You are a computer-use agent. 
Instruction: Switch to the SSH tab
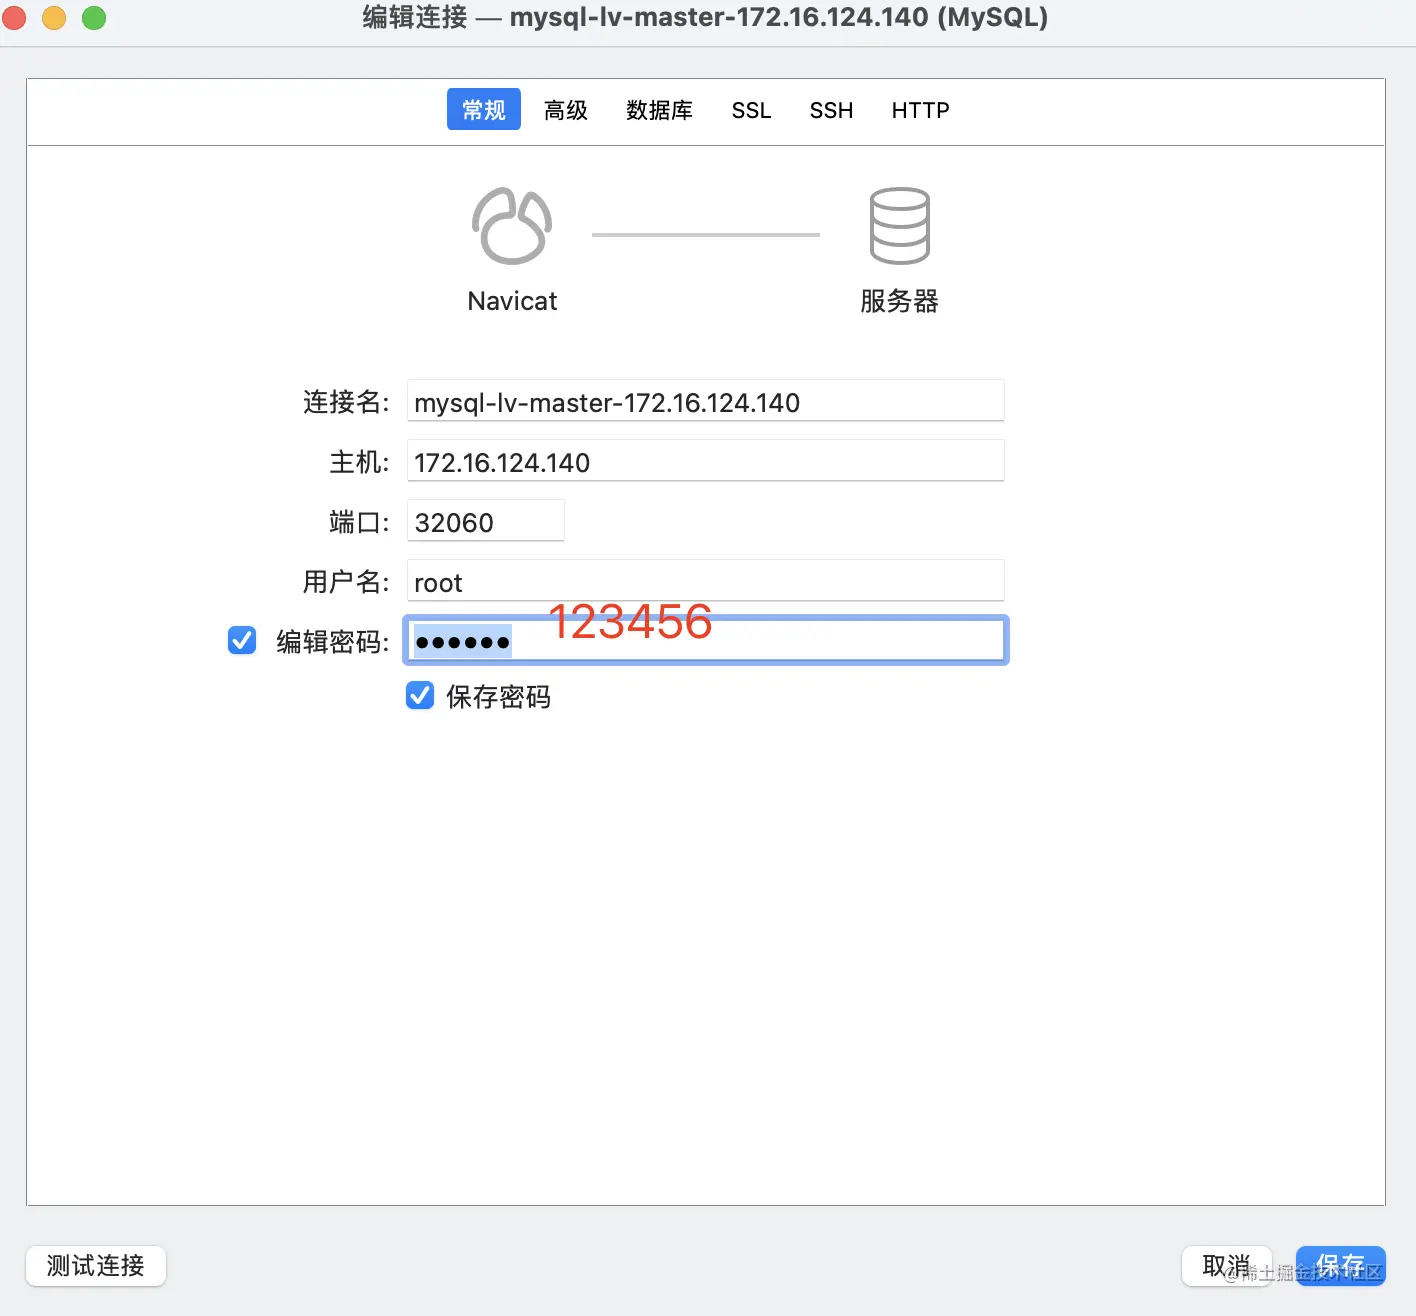click(832, 110)
